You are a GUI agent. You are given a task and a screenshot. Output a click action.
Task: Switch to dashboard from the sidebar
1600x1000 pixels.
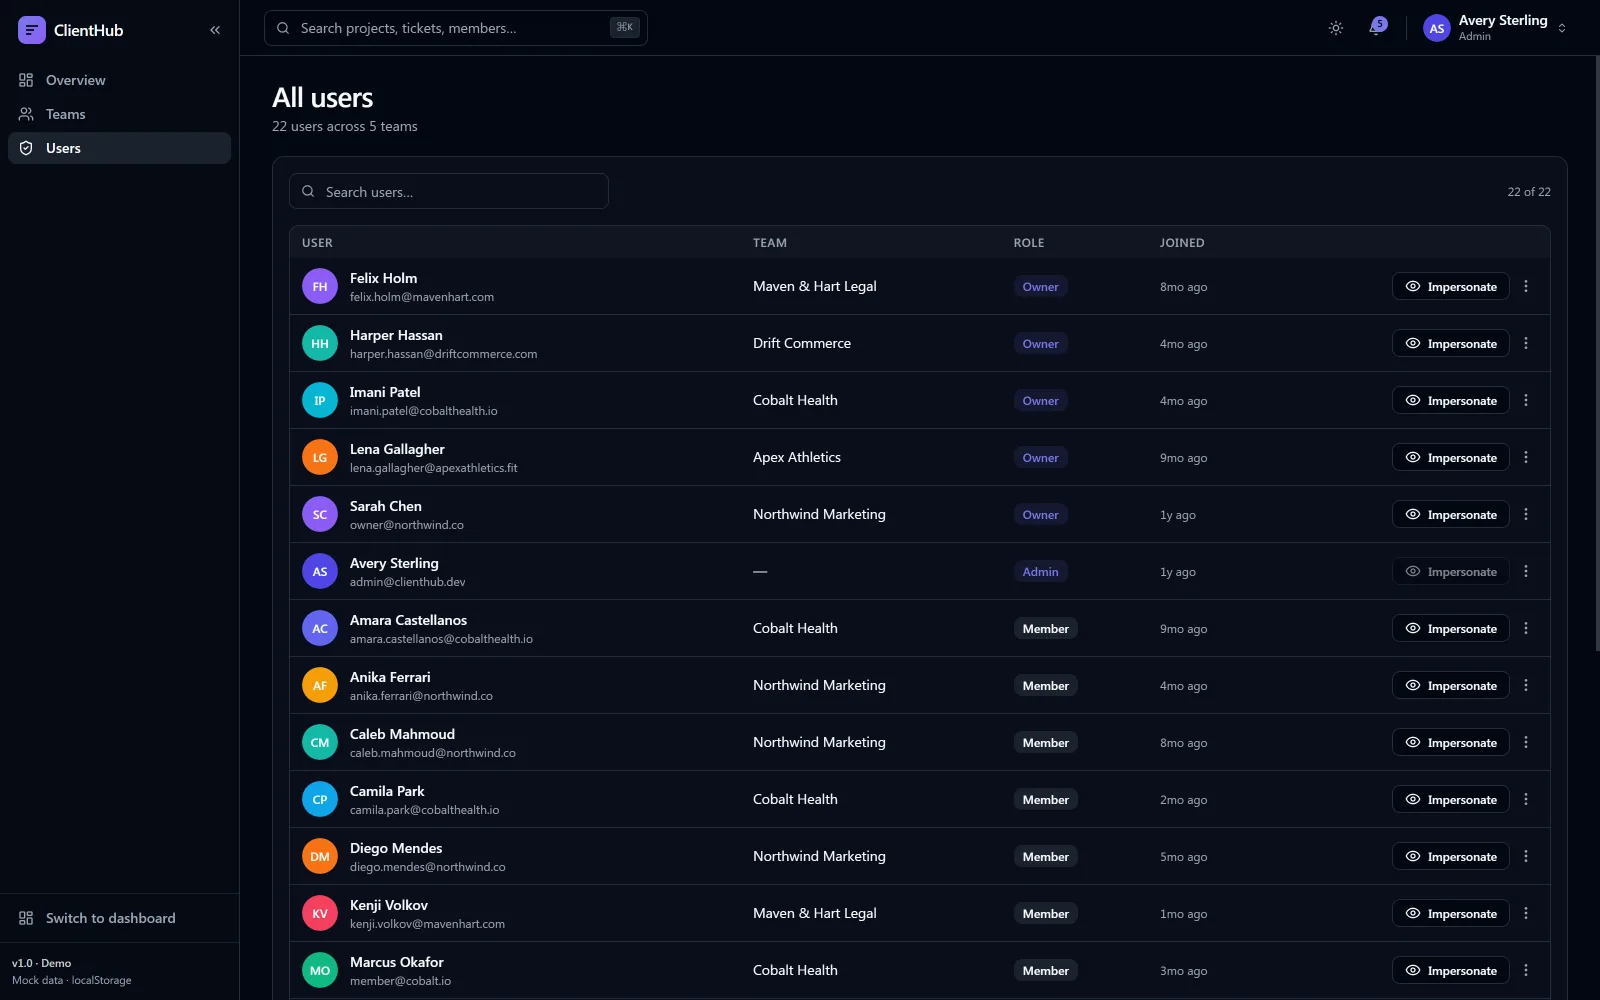point(119,918)
